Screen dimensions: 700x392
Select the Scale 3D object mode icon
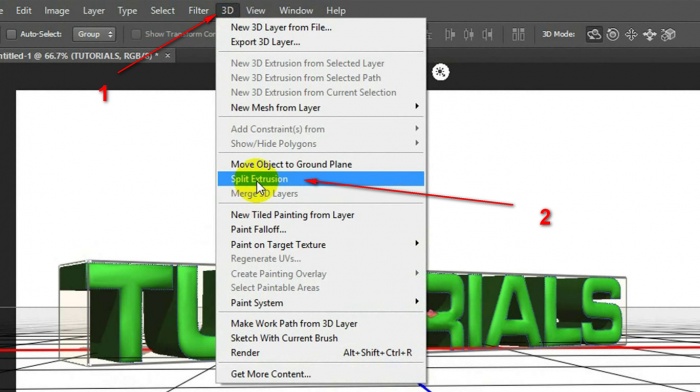click(668, 34)
